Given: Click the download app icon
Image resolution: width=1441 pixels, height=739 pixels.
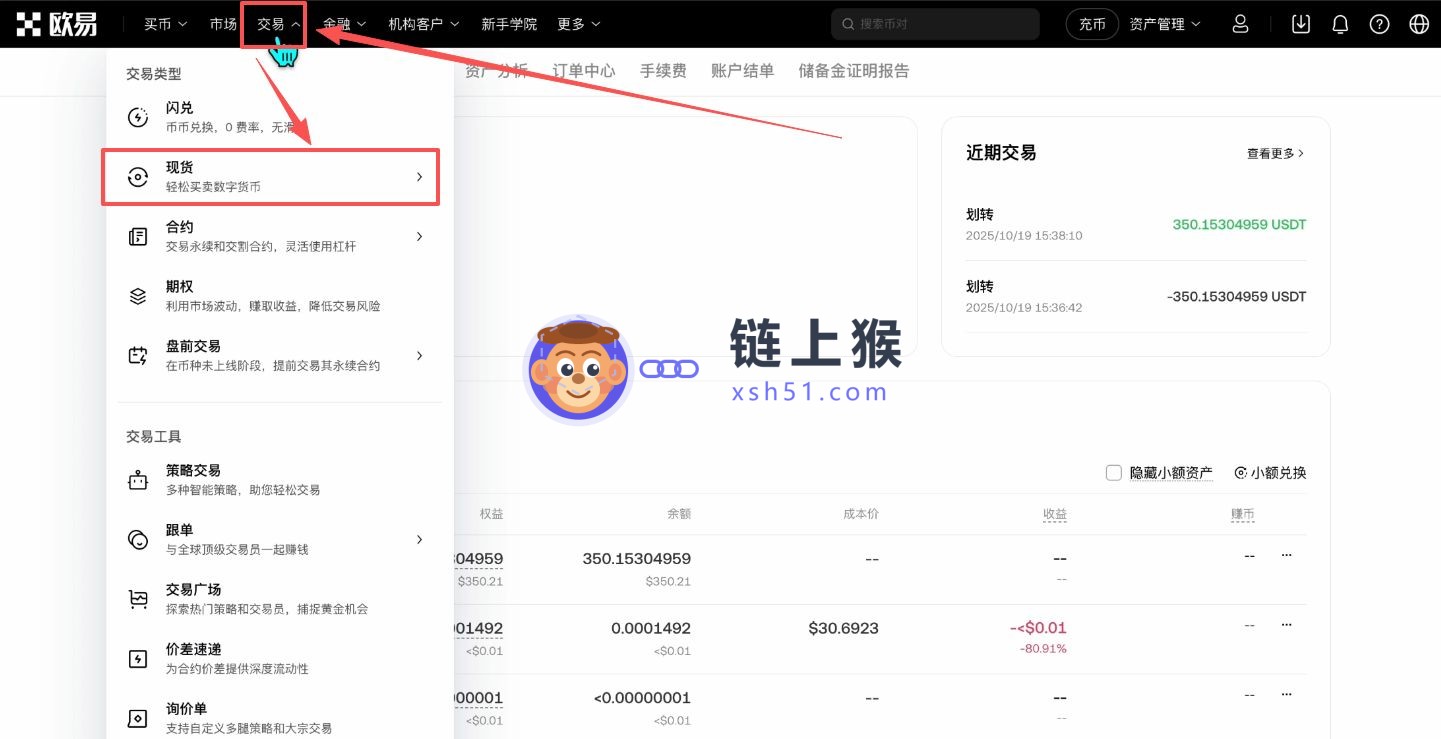Looking at the screenshot, I should click(1300, 24).
